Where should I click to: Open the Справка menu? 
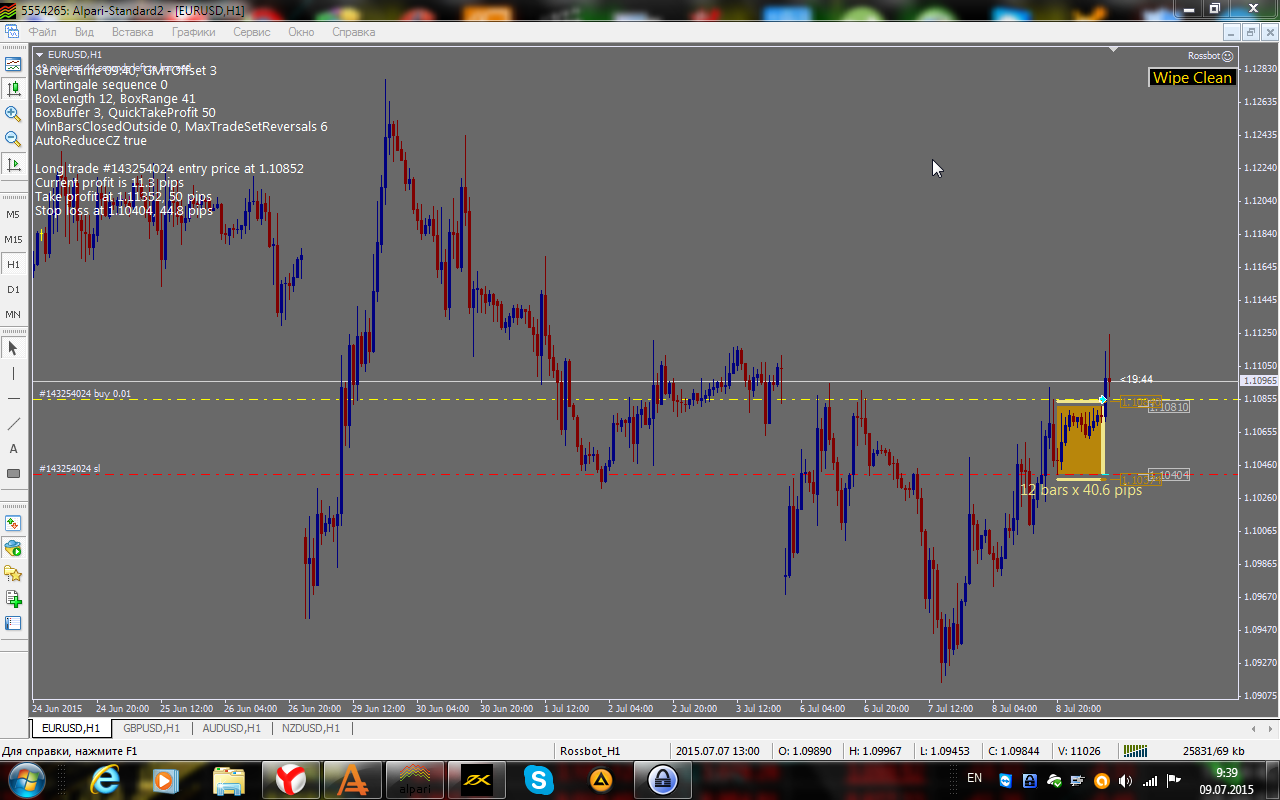point(353,32)
